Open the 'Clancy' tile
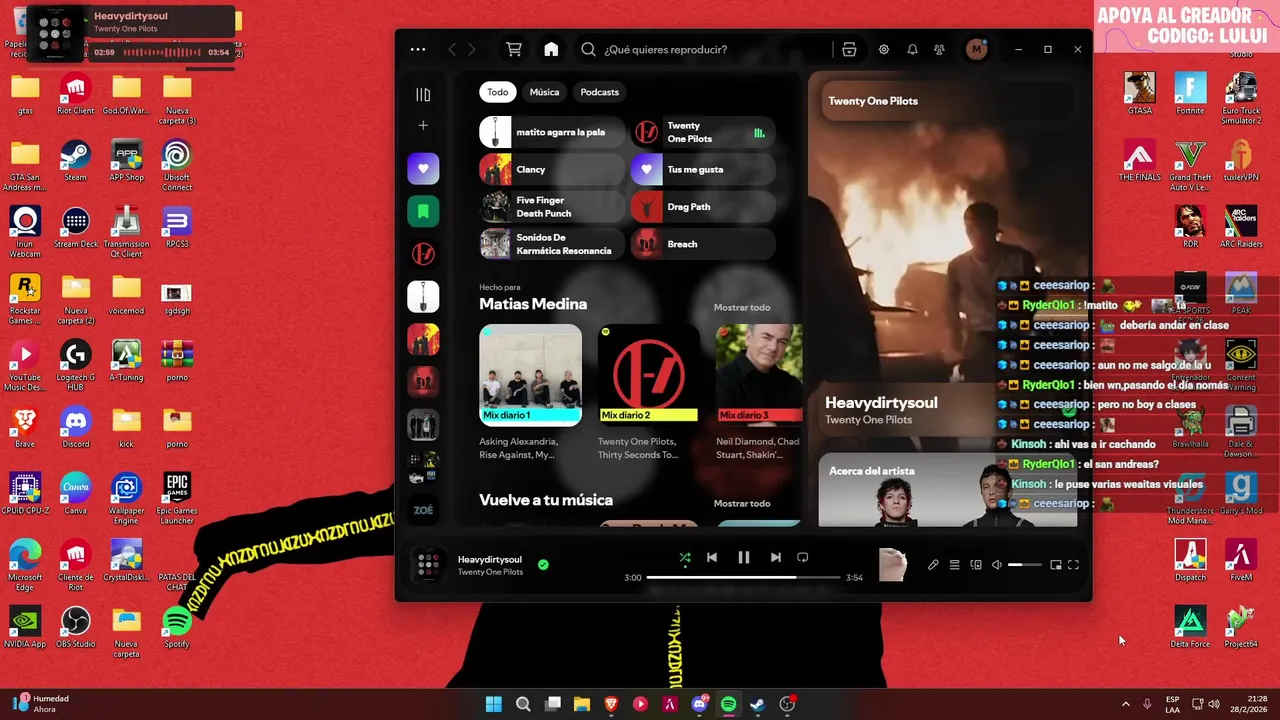1280x720 pixels. click(x=552, y=169)
